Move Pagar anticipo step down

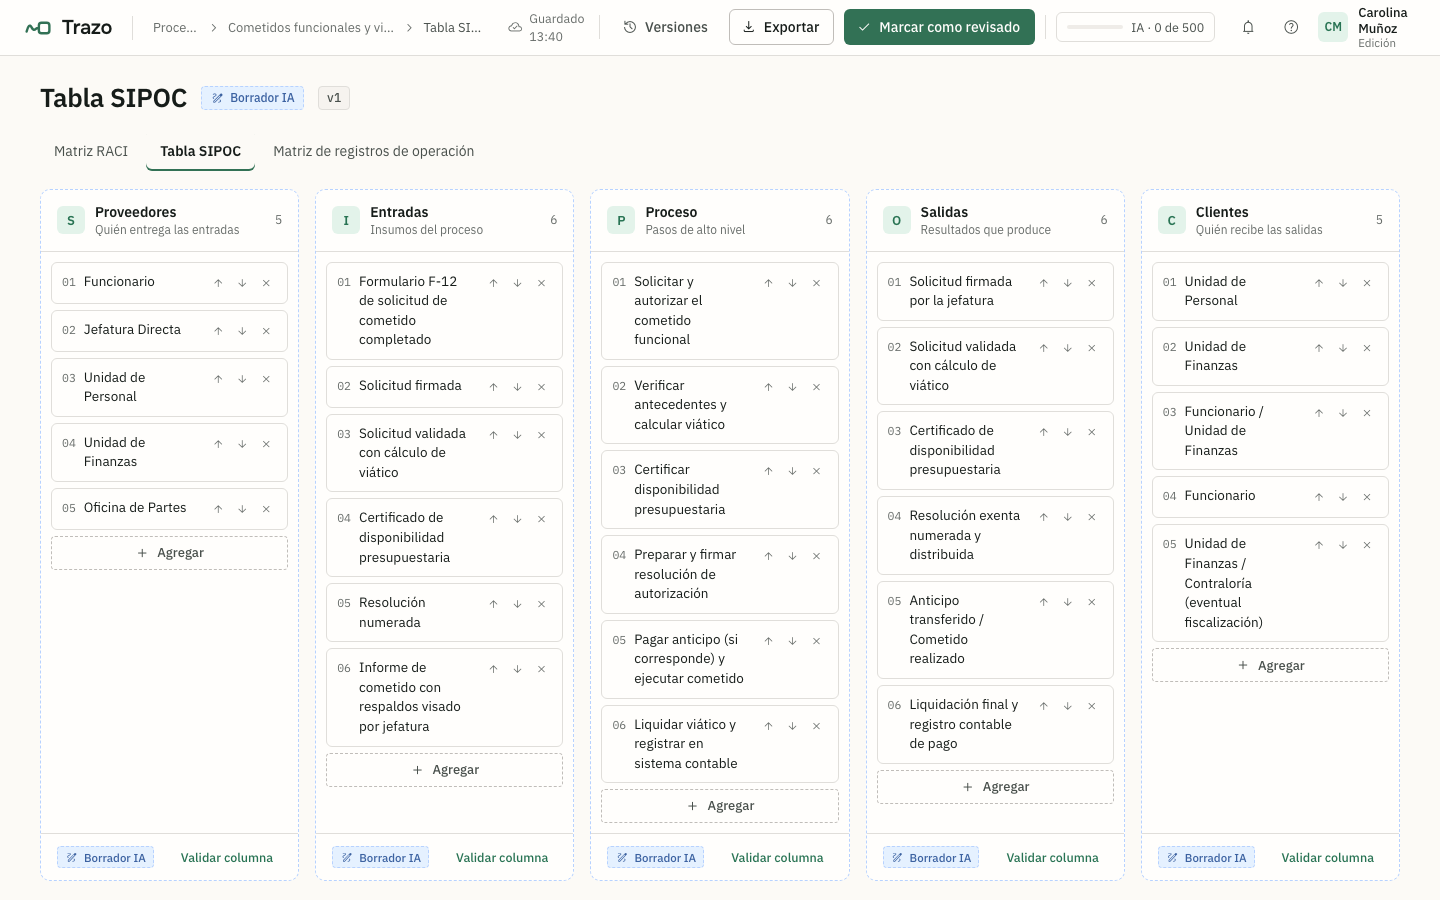click(792, 641)
